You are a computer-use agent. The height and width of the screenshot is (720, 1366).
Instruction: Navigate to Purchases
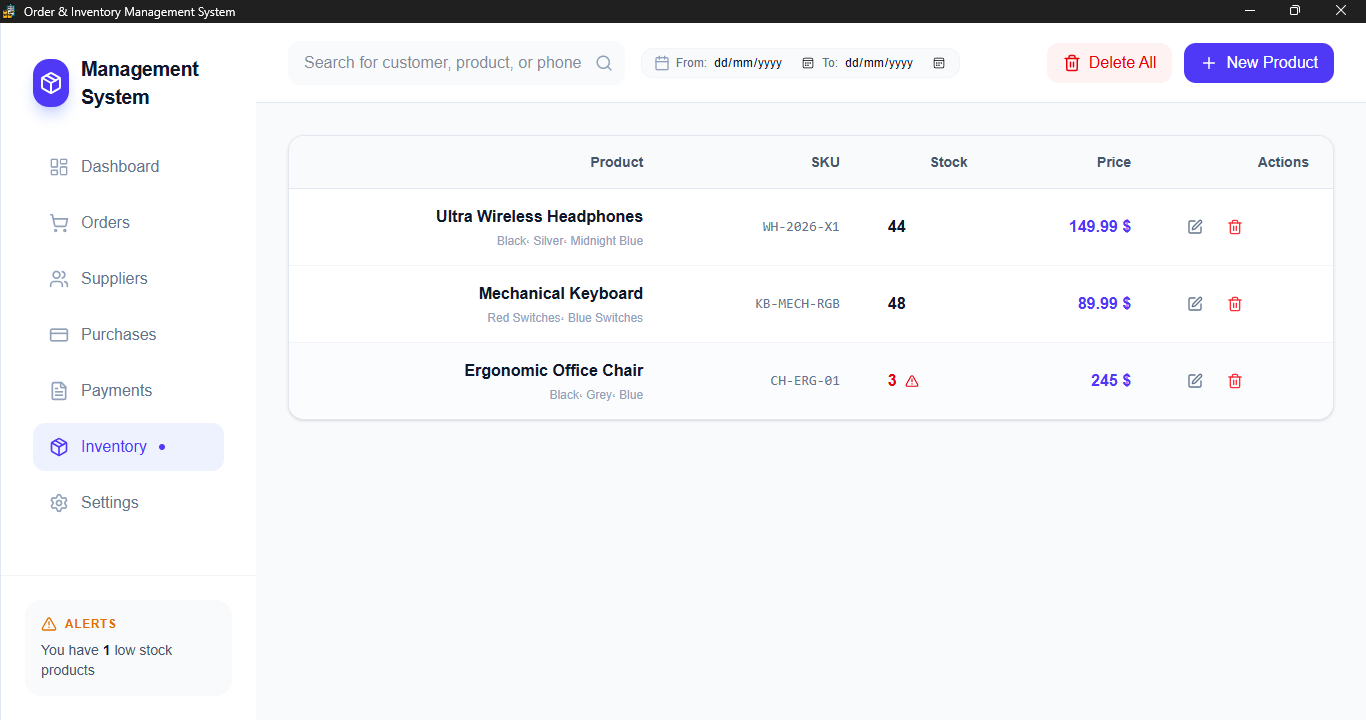pos(128,335)
